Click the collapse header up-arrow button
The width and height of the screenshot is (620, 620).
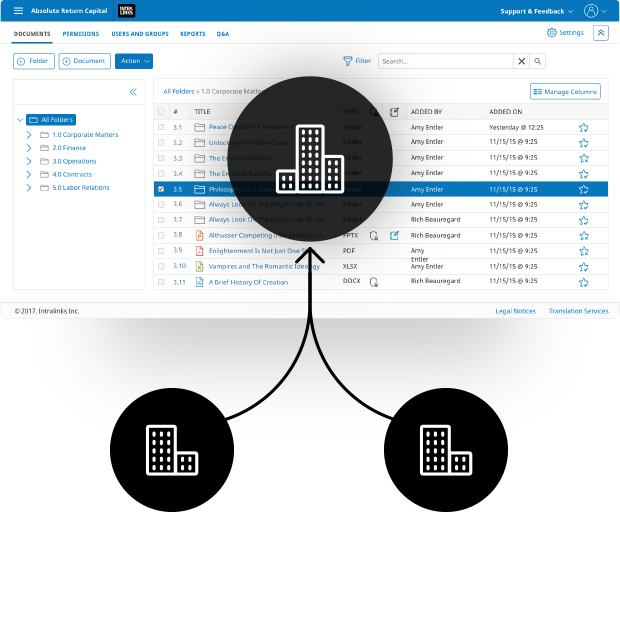[601, 33]
